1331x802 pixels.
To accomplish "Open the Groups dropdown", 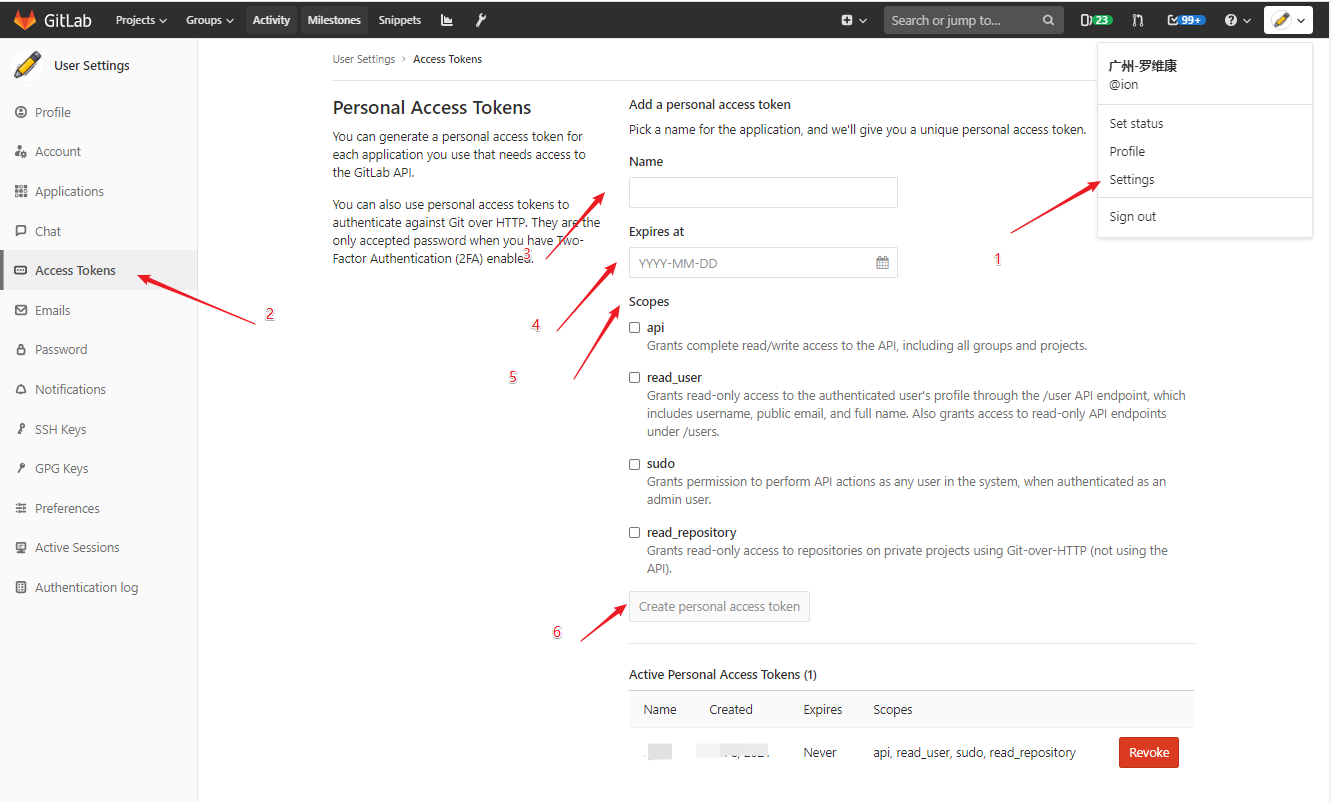I will click(x=209, y=20).
